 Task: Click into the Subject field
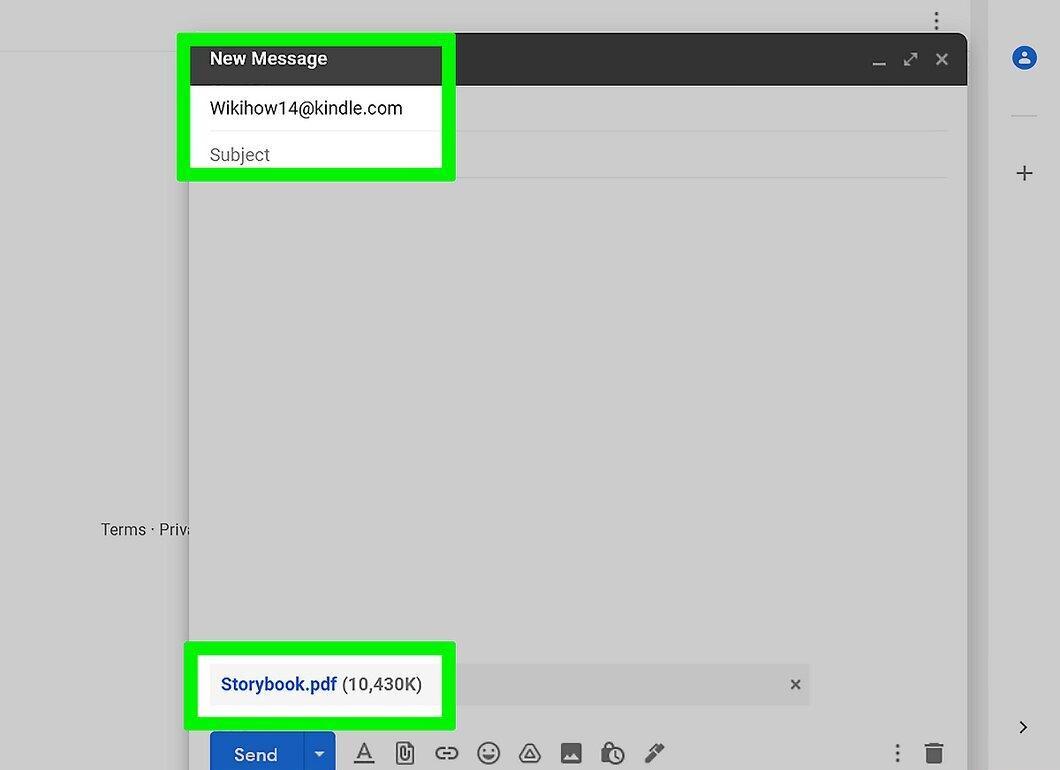point(578,155)
